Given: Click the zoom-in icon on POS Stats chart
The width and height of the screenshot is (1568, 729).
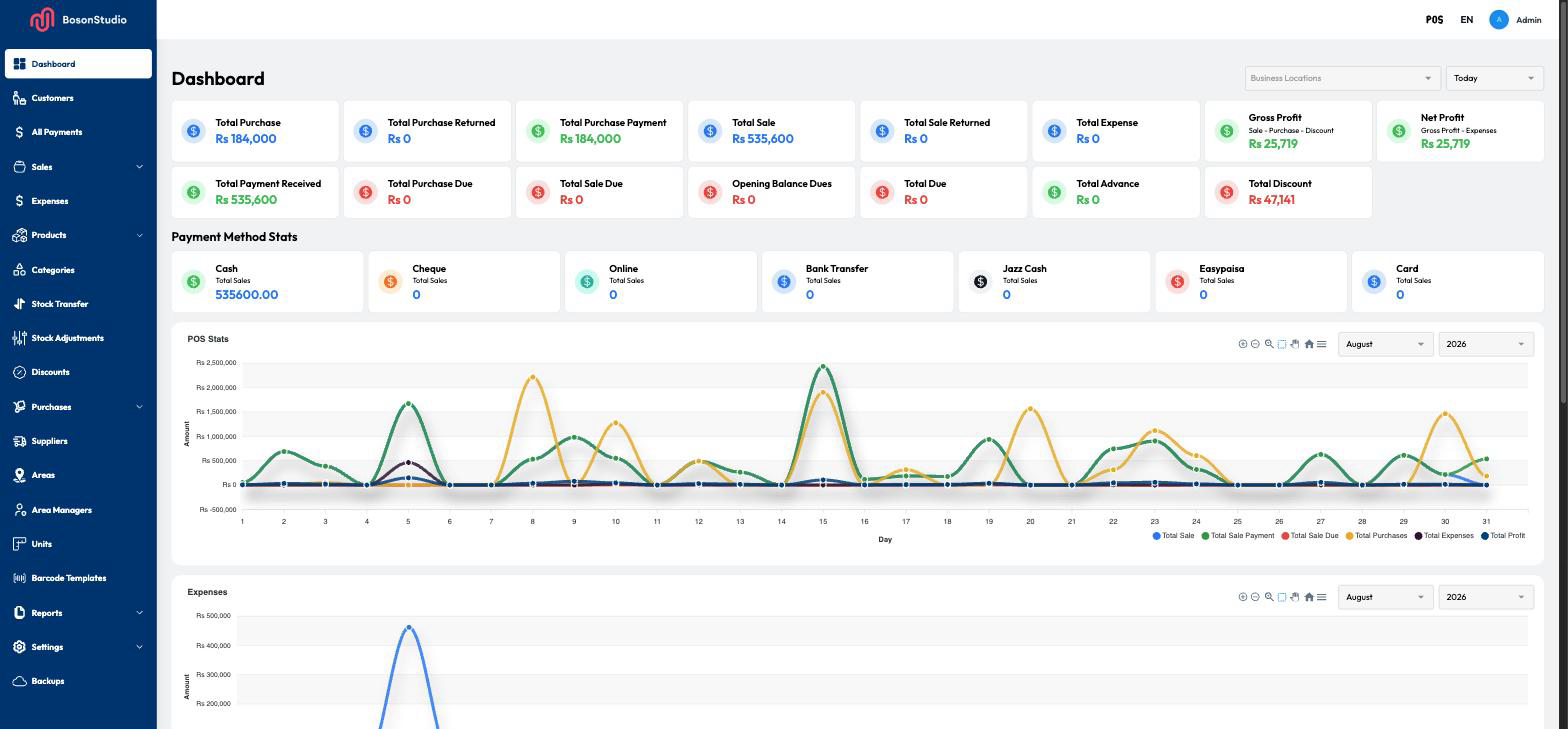Looking at the screenshot, I should point(1243,344).
